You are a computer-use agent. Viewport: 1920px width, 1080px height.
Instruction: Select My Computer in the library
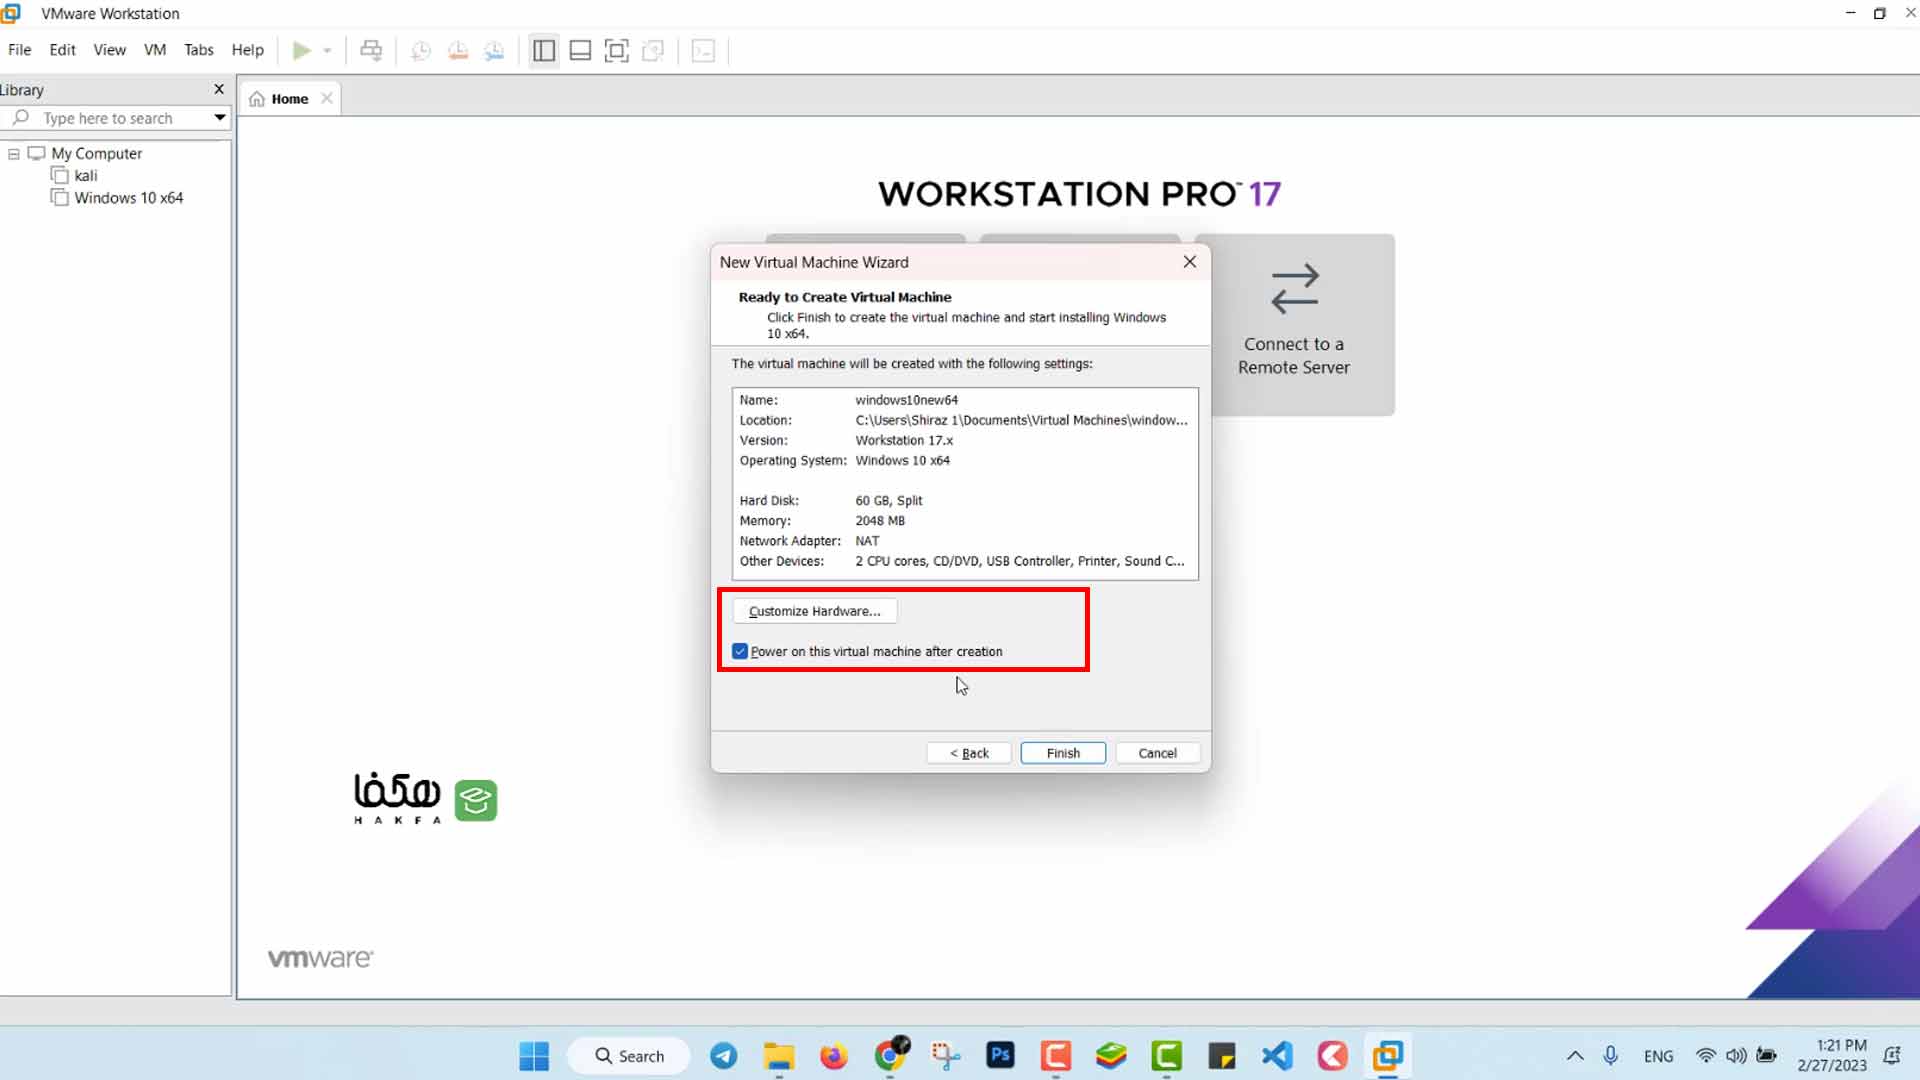(97, 153)
